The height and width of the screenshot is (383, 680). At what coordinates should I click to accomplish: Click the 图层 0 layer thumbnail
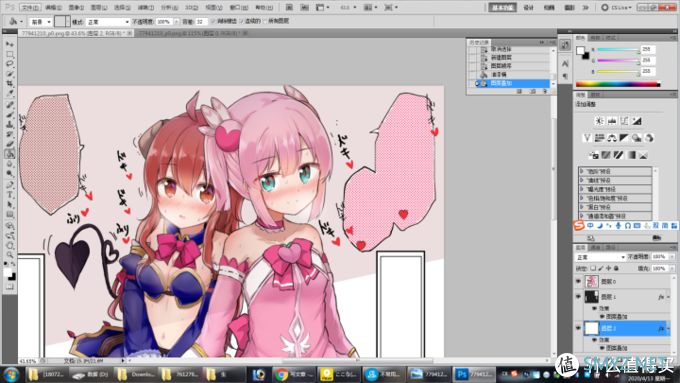(592, 282)
